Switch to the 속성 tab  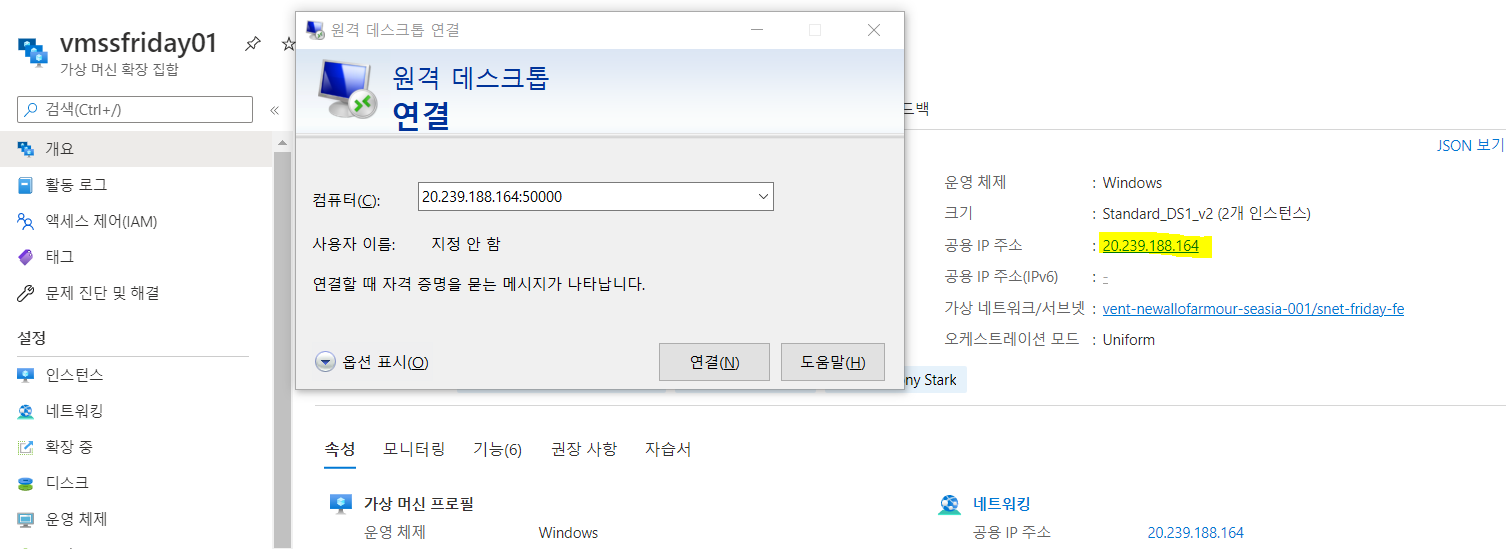point(339,449)
